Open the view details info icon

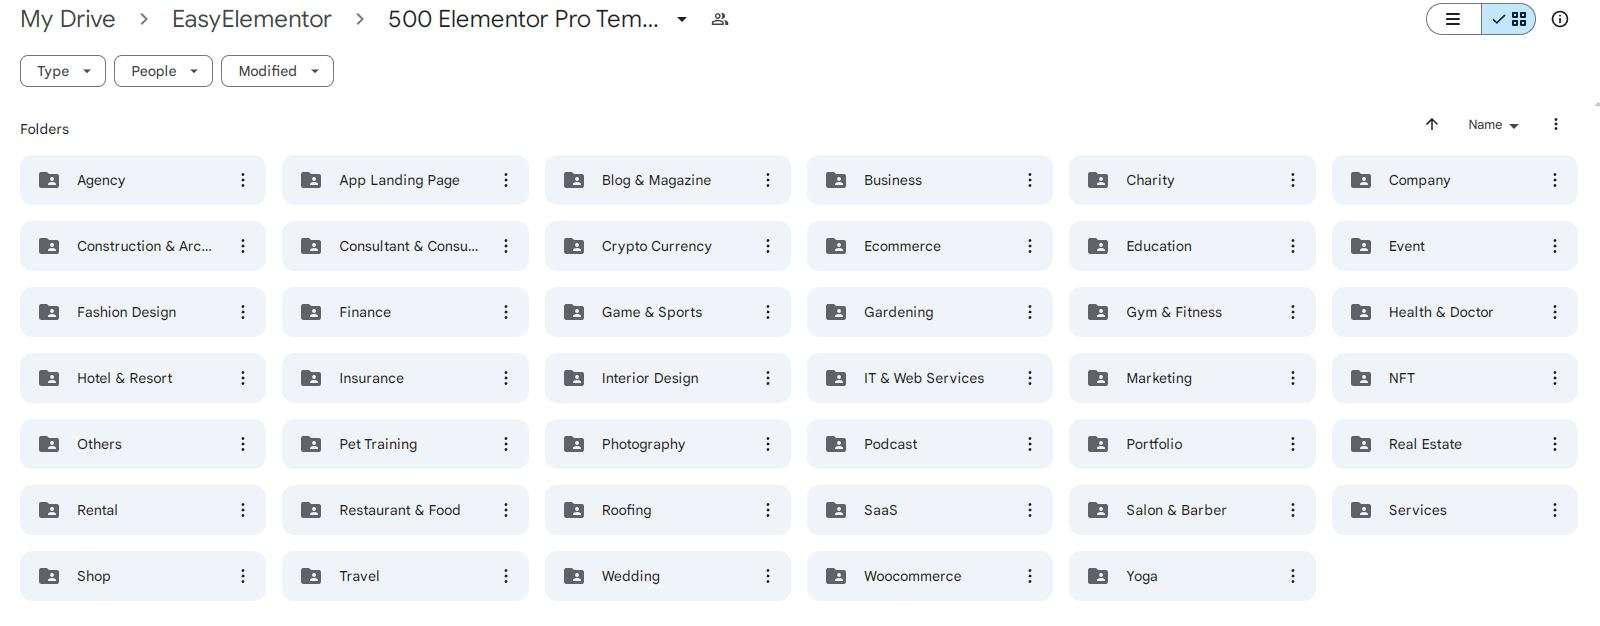[x=1560, y=19]
